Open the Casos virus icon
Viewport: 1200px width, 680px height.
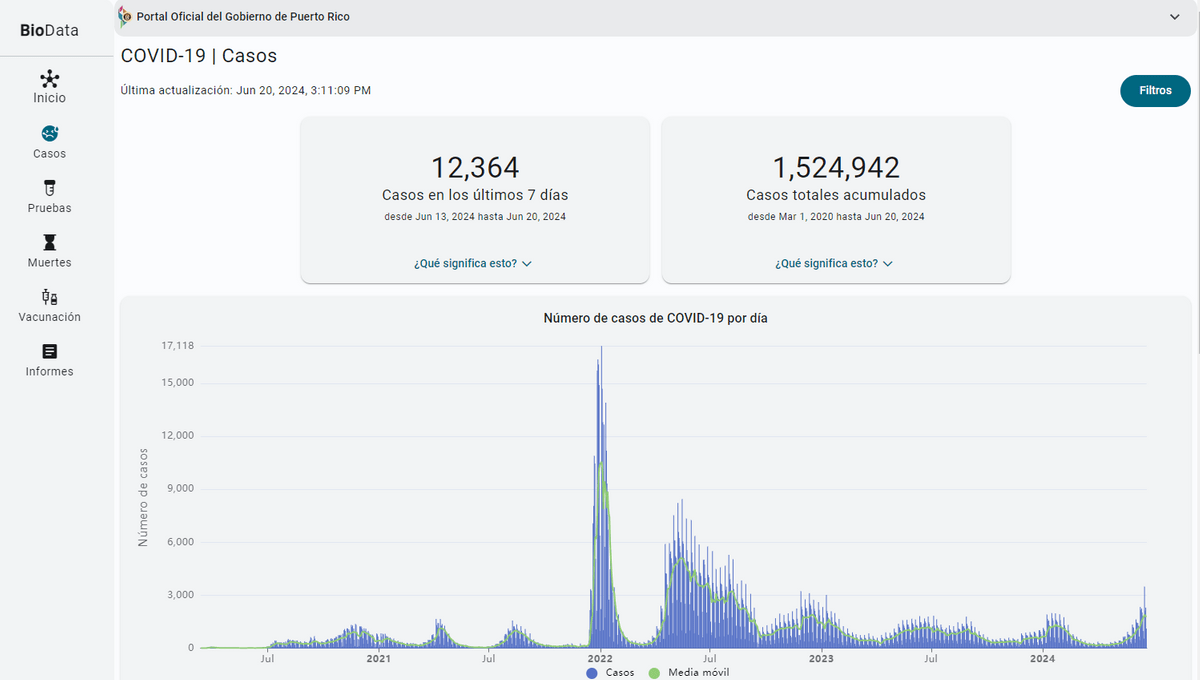pos(50,133)
